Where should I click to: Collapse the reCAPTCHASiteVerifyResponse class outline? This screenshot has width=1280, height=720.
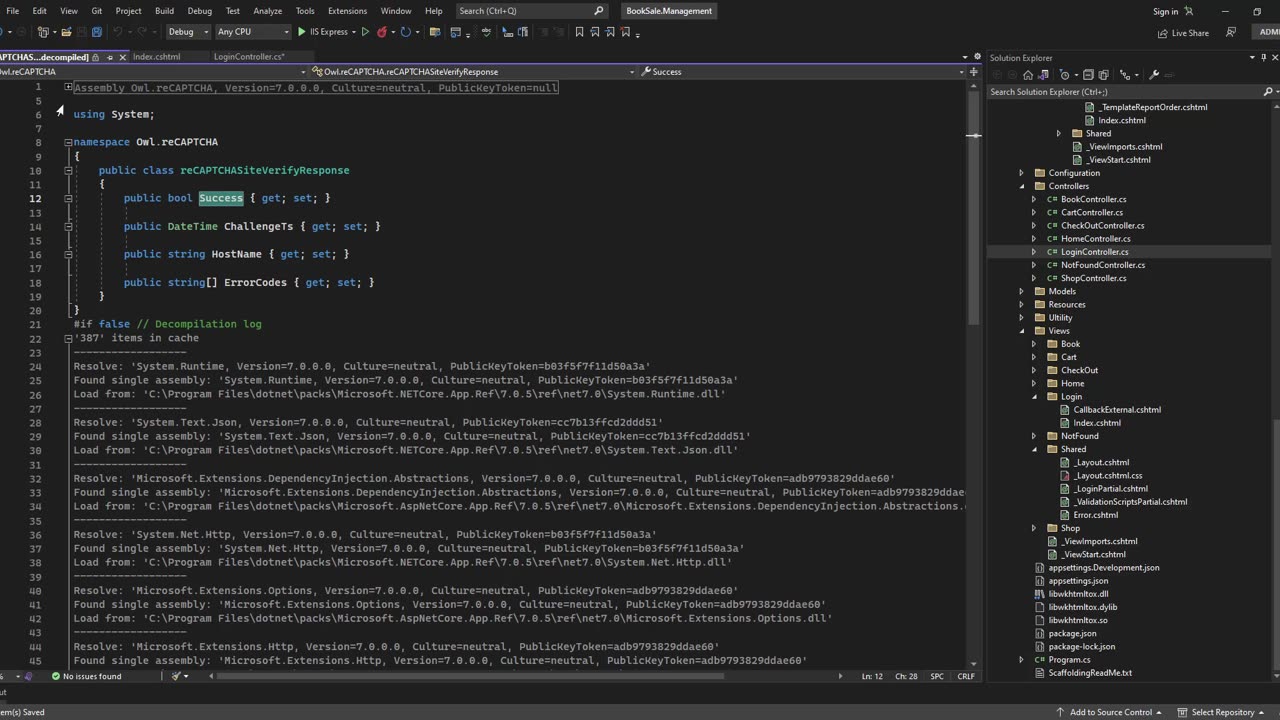[x=68, y=170]
